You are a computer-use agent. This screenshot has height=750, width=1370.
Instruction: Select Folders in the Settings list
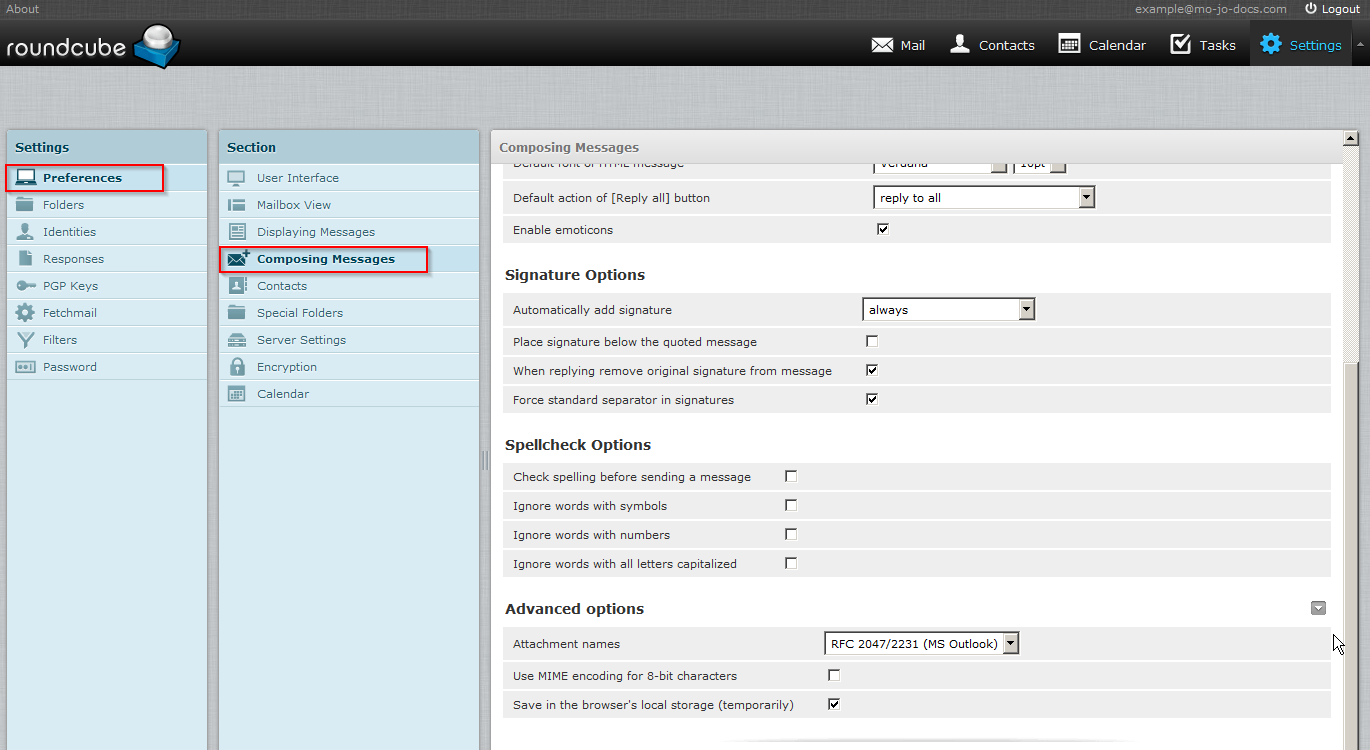63,205
